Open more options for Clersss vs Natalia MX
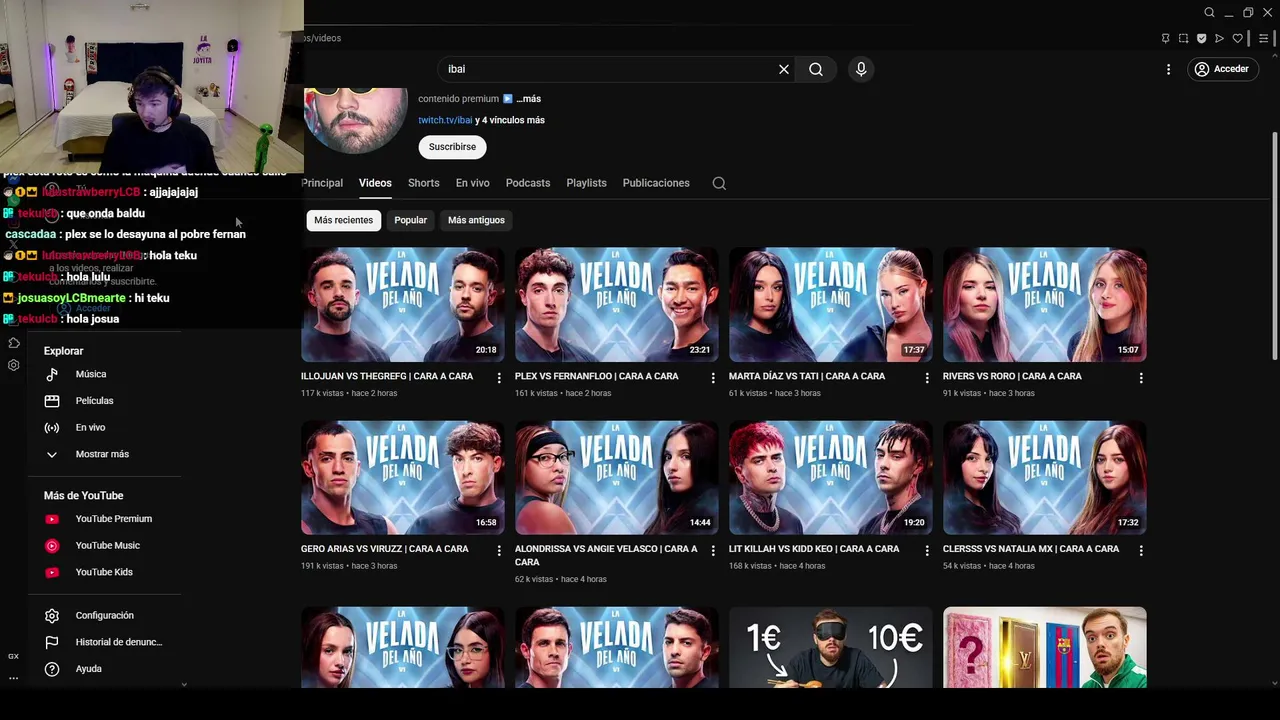 [x=1141, y=551]
